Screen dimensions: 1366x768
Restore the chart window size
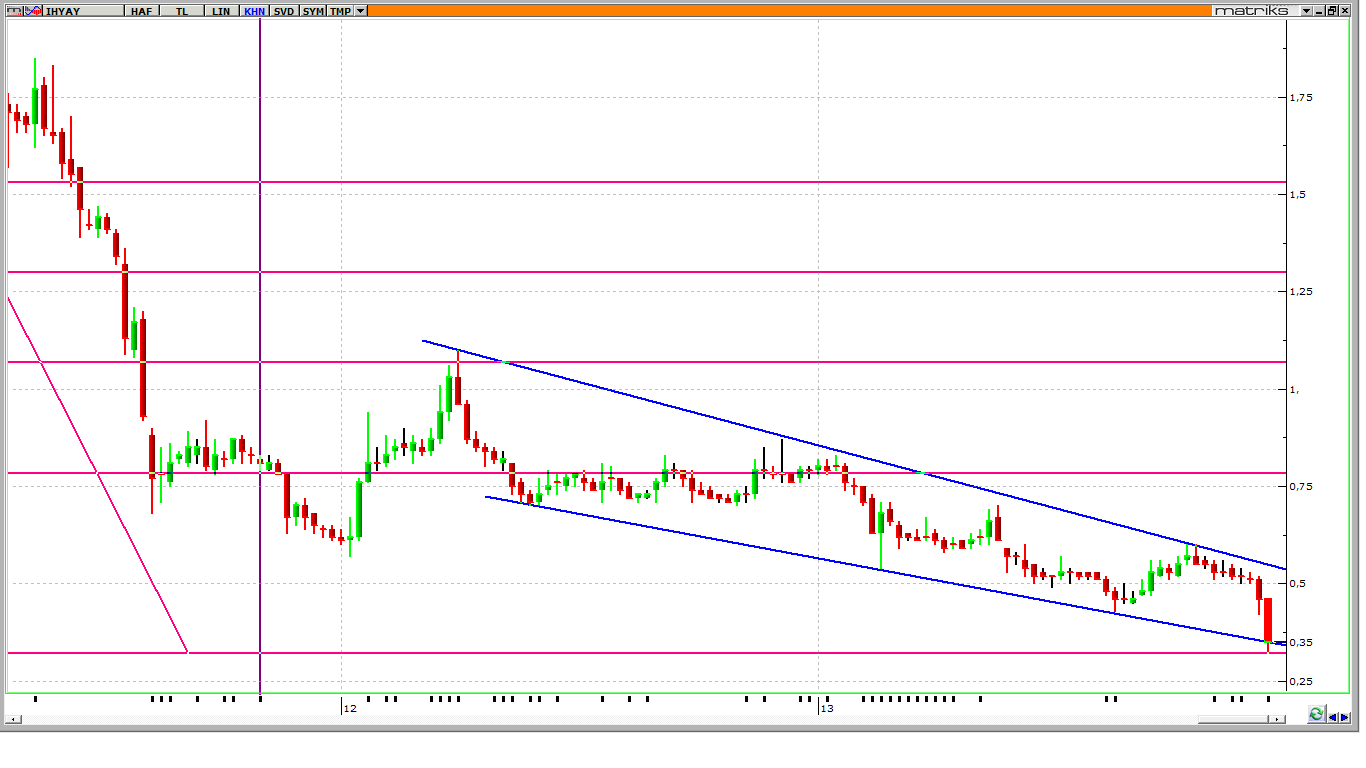click(1332, 11)
